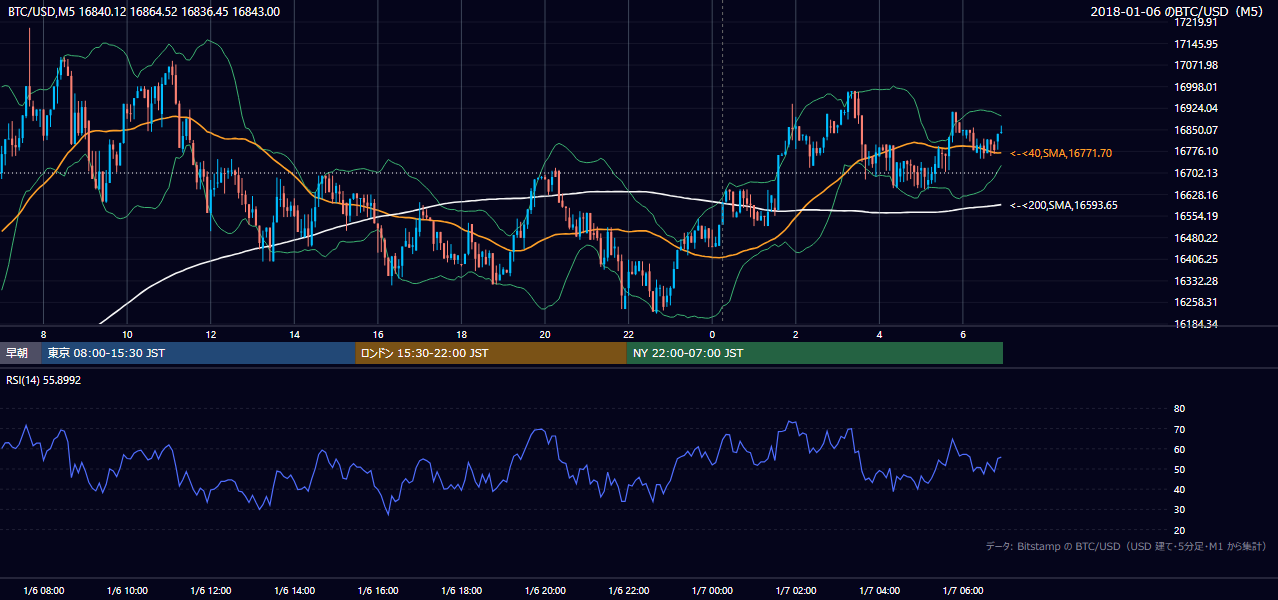
Task: Click the 16332.28 price axis label
Action: coord(1195,281)
